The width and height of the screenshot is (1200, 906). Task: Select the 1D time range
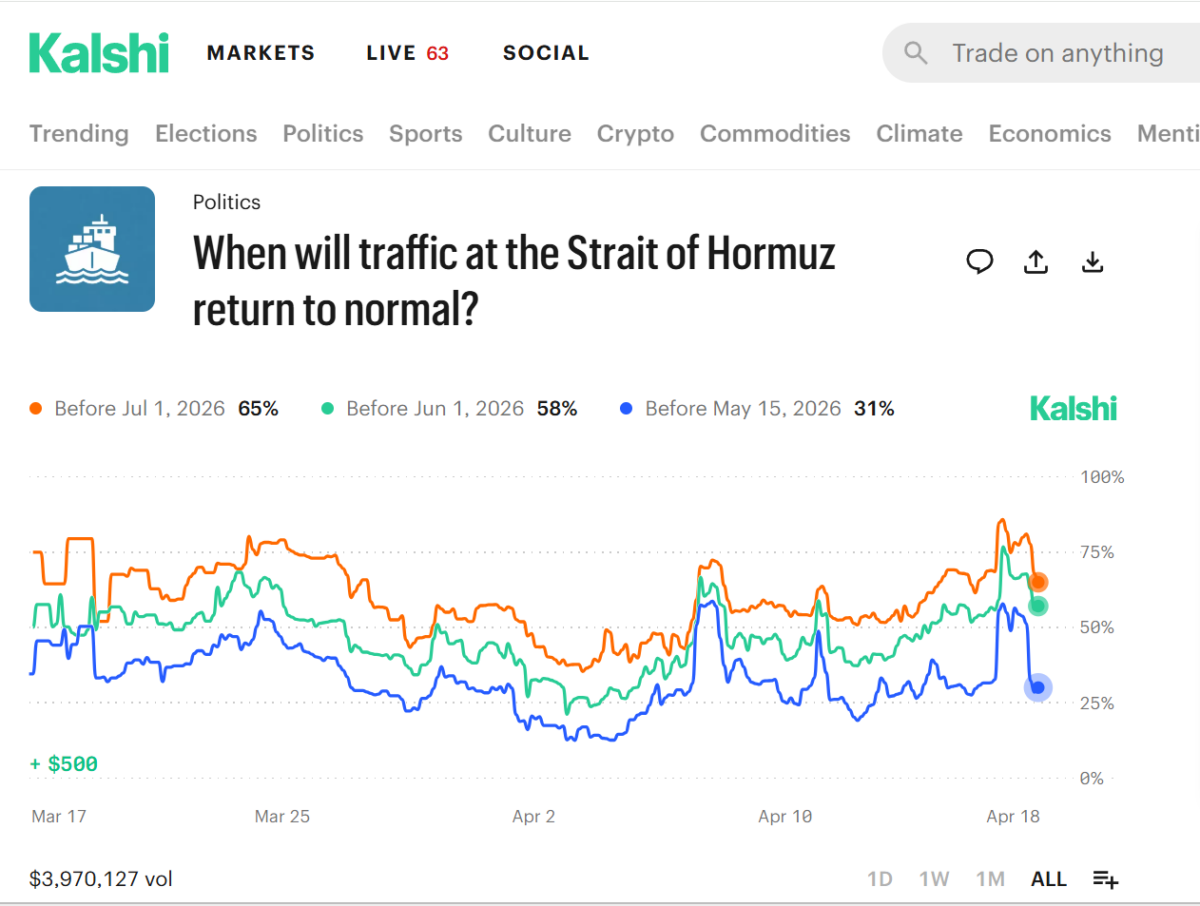click(x=879, y=879)
